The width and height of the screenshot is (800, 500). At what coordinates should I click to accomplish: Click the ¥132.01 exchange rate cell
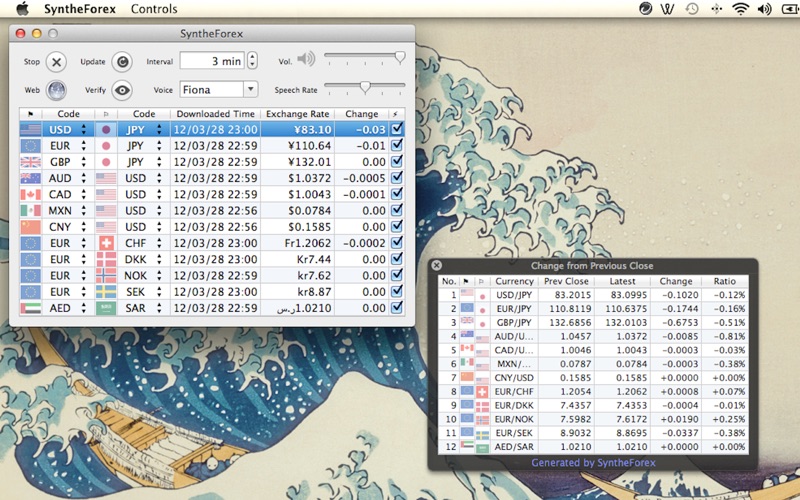click(297, 162)
